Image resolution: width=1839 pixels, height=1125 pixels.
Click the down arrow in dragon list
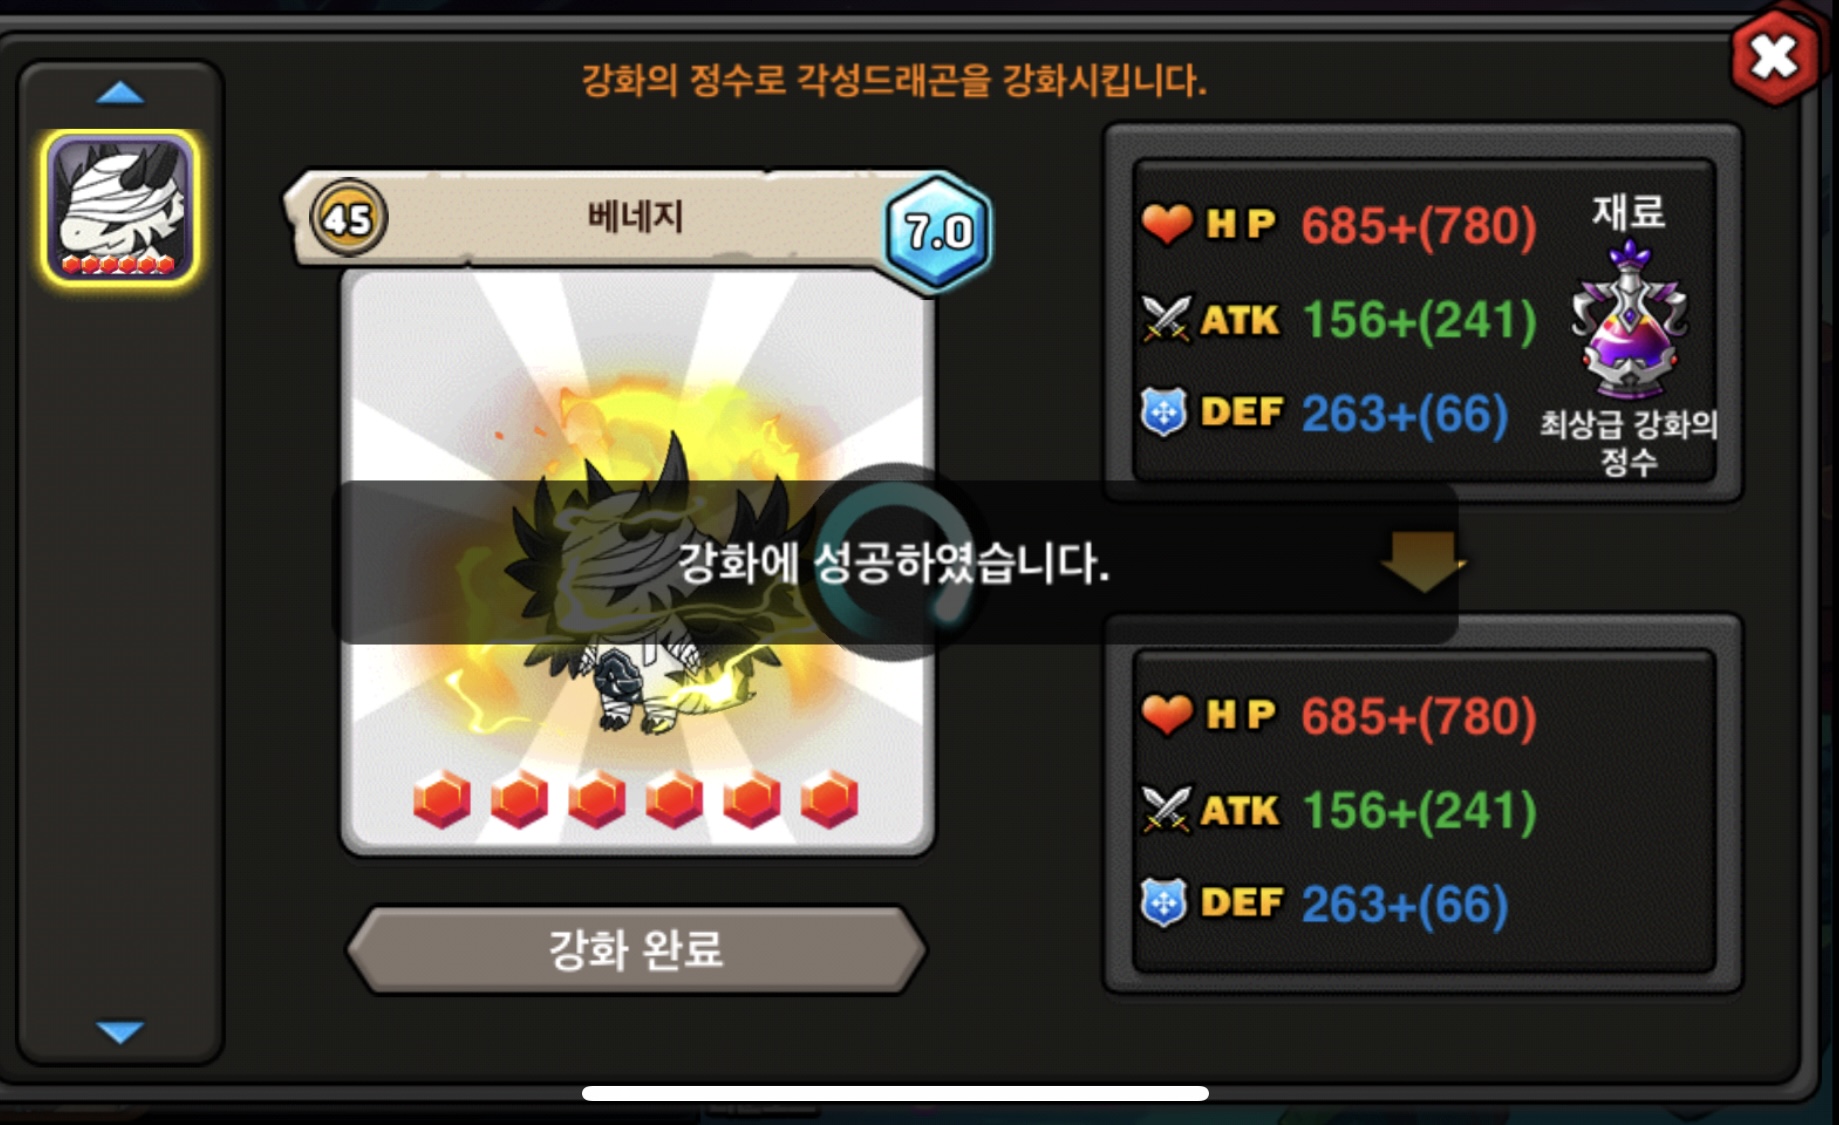coord(120,1031)
